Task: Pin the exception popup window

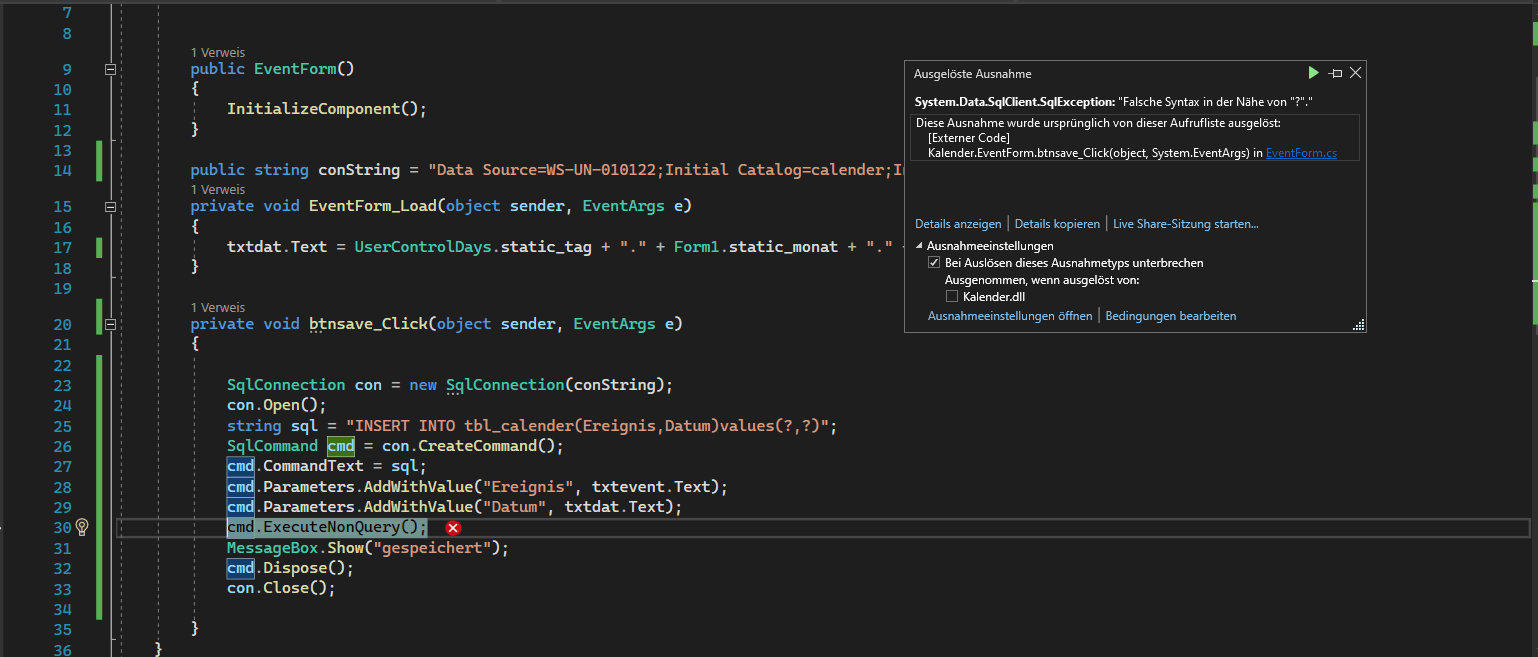Action: (x=1335, y=73)
